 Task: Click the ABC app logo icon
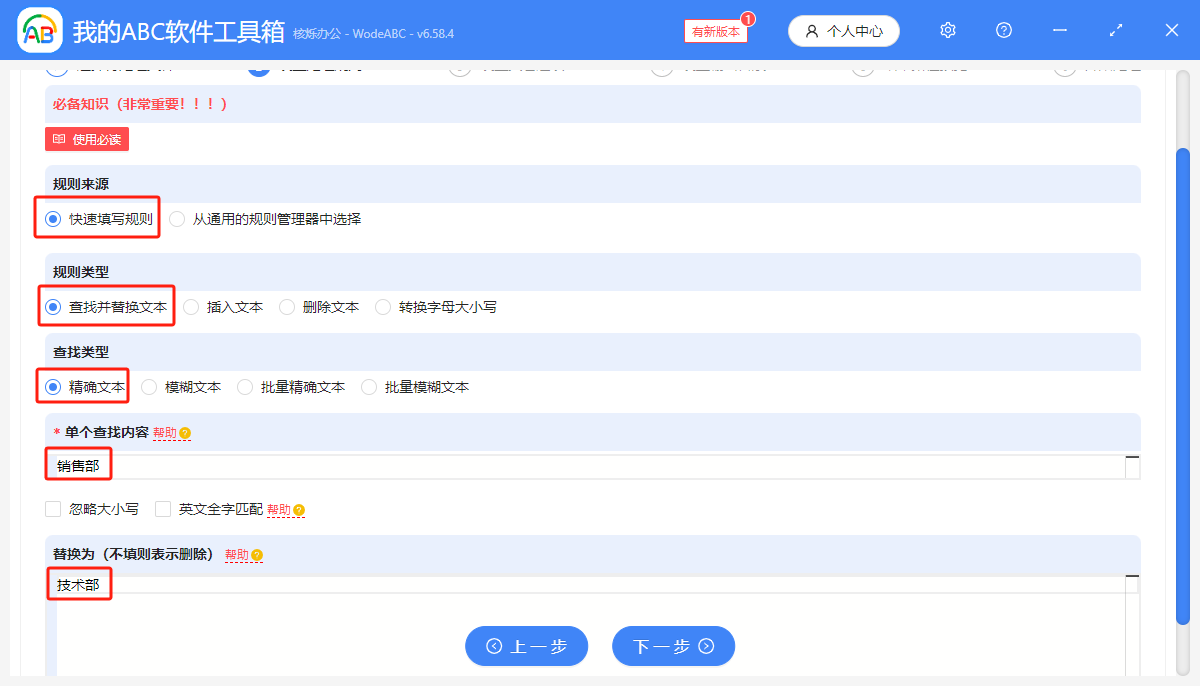(x=38, y=30)
